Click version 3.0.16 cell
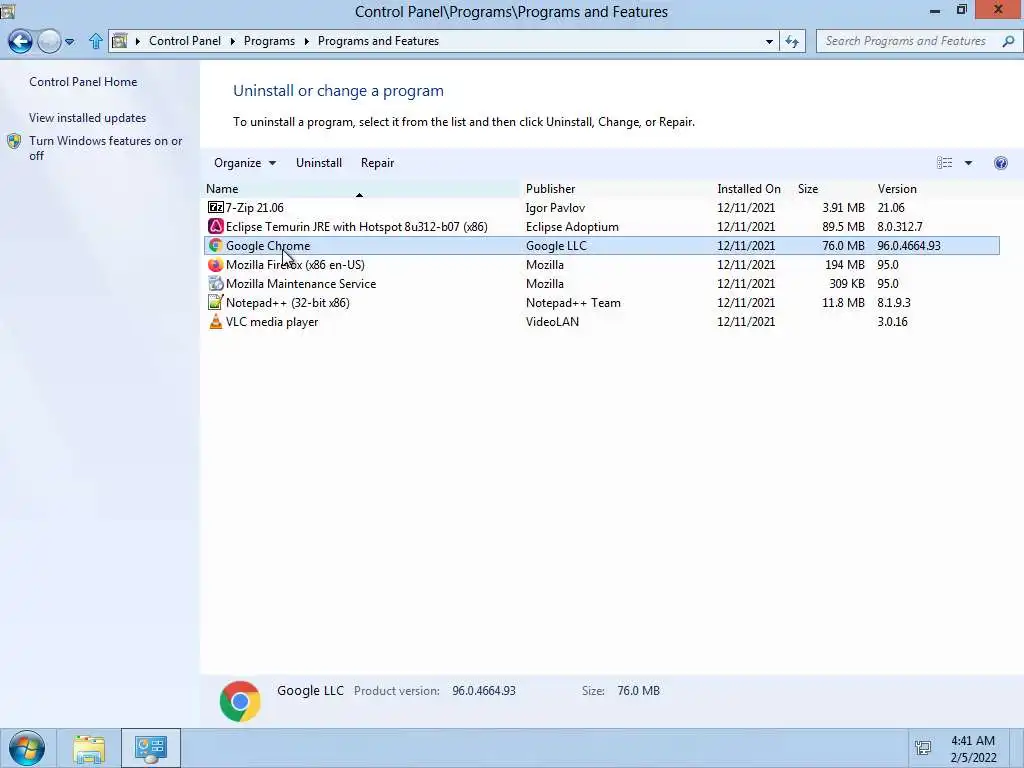The width and height of the screenshot is (1024, 768). click(892, 321)
